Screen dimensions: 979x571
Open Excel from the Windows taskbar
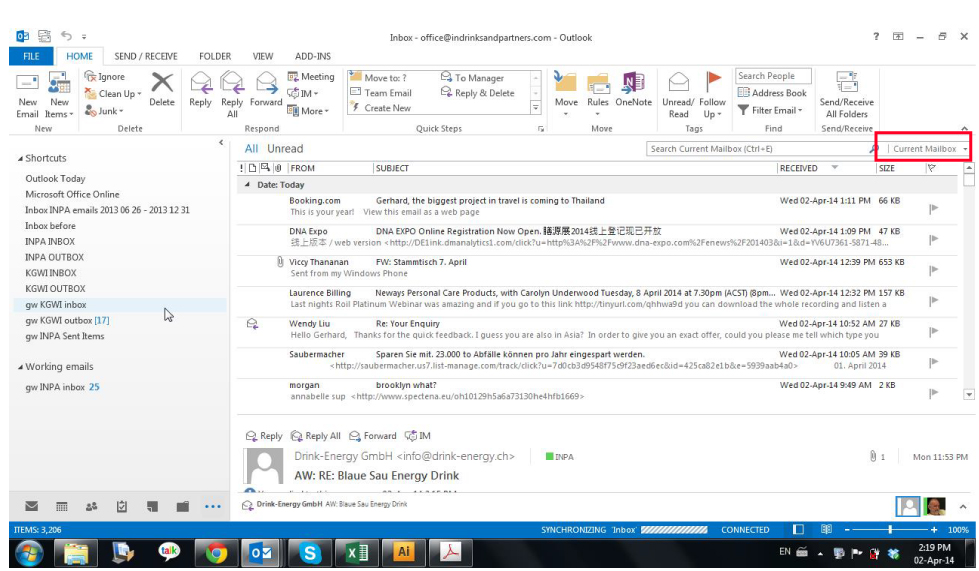point(357,552)
